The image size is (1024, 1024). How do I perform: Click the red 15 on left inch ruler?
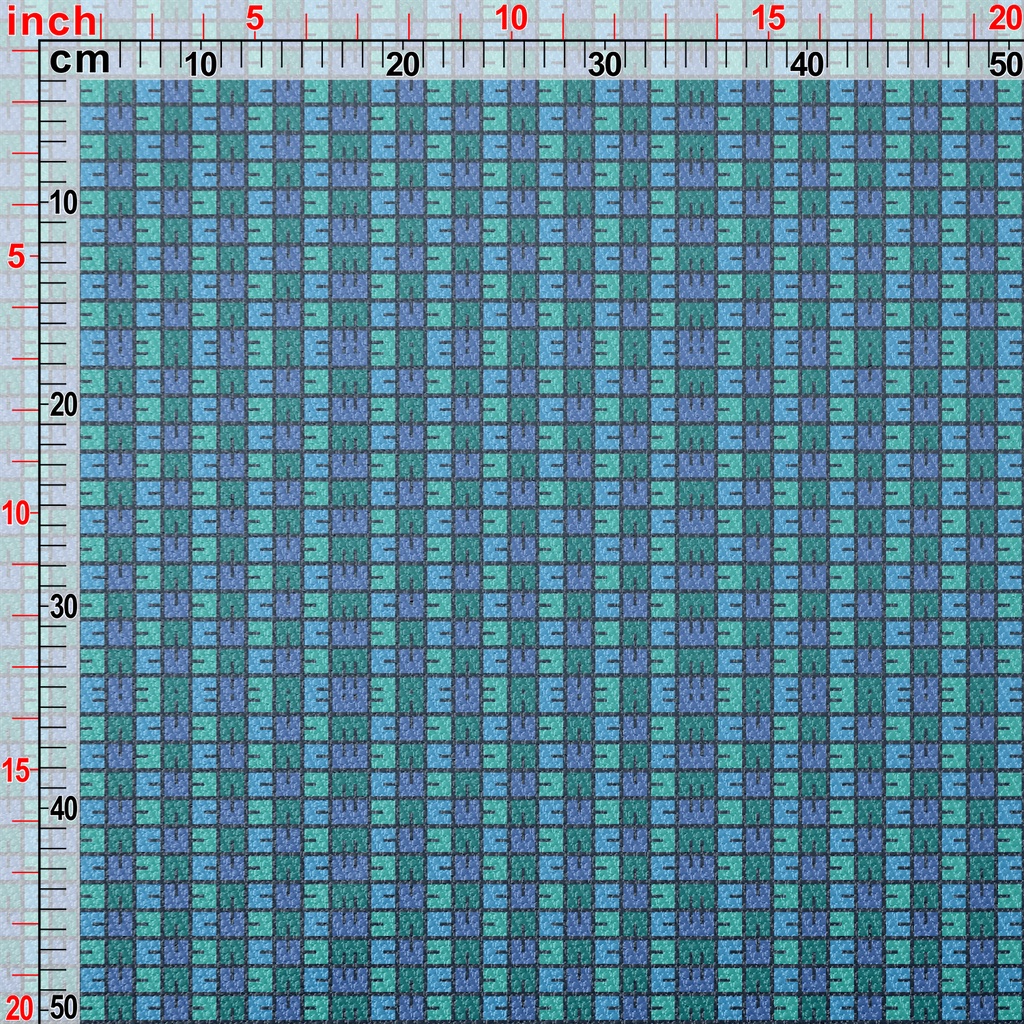(x=16, y=772)
